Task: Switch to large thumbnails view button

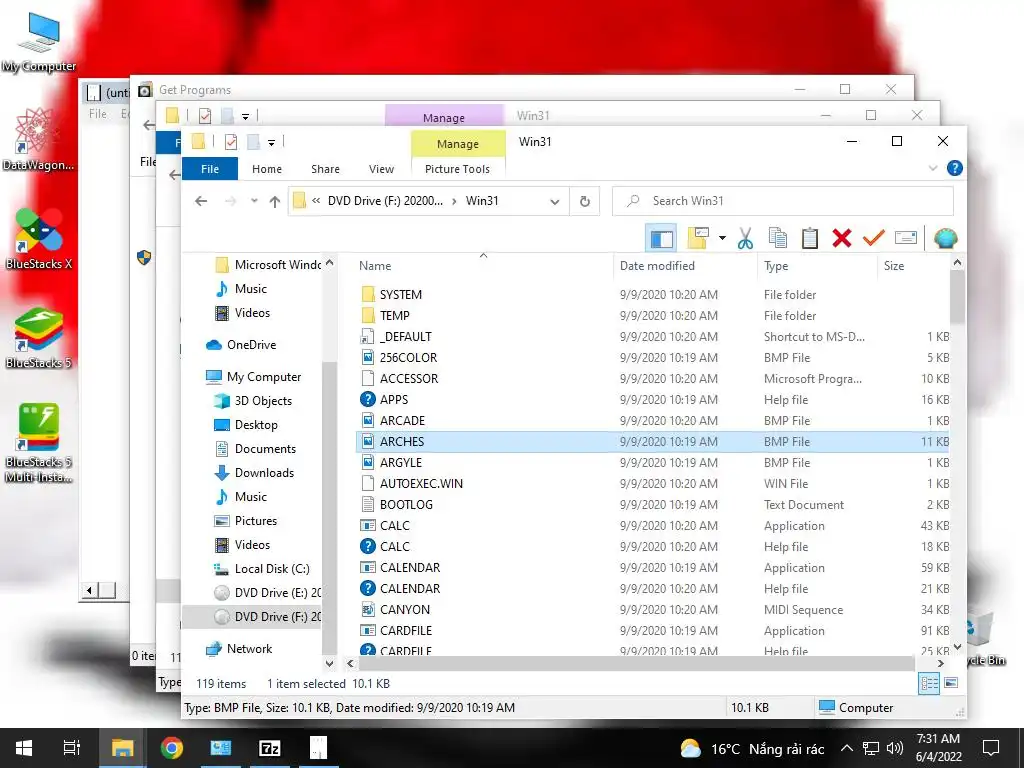Action: (x=951, y=683)
